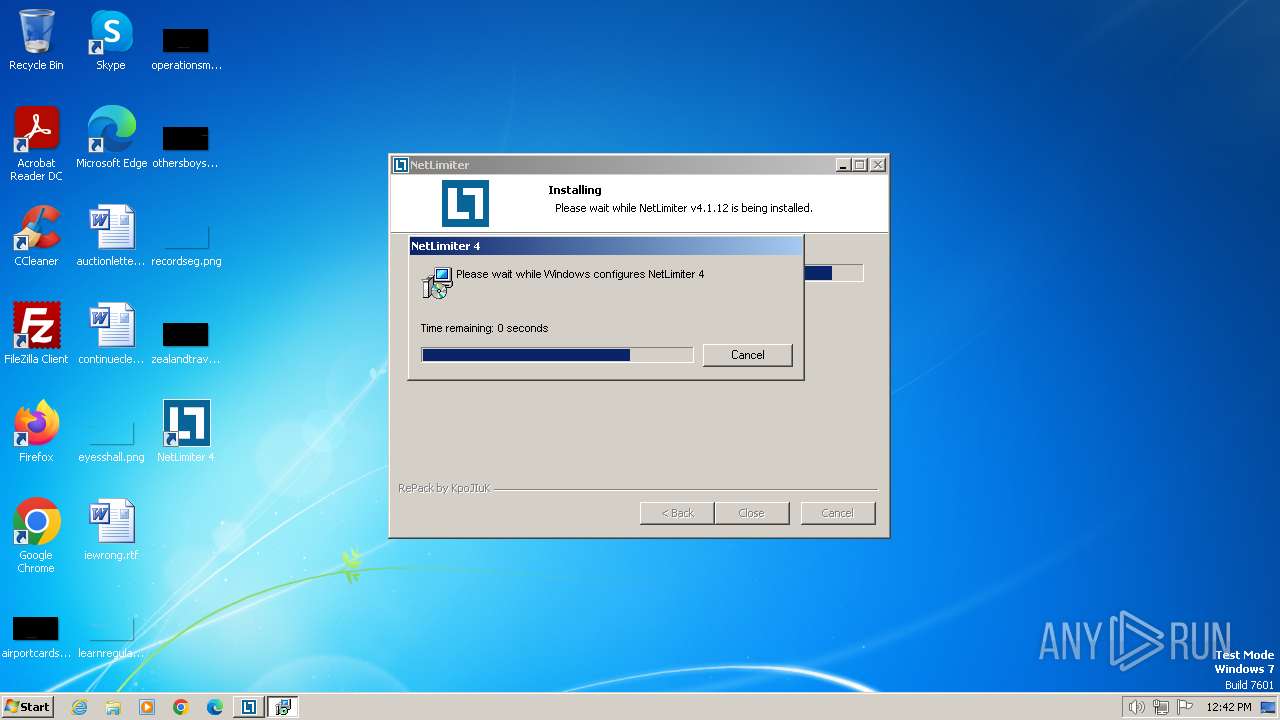Click the disabled Cancel button in installer

[837, 513]
